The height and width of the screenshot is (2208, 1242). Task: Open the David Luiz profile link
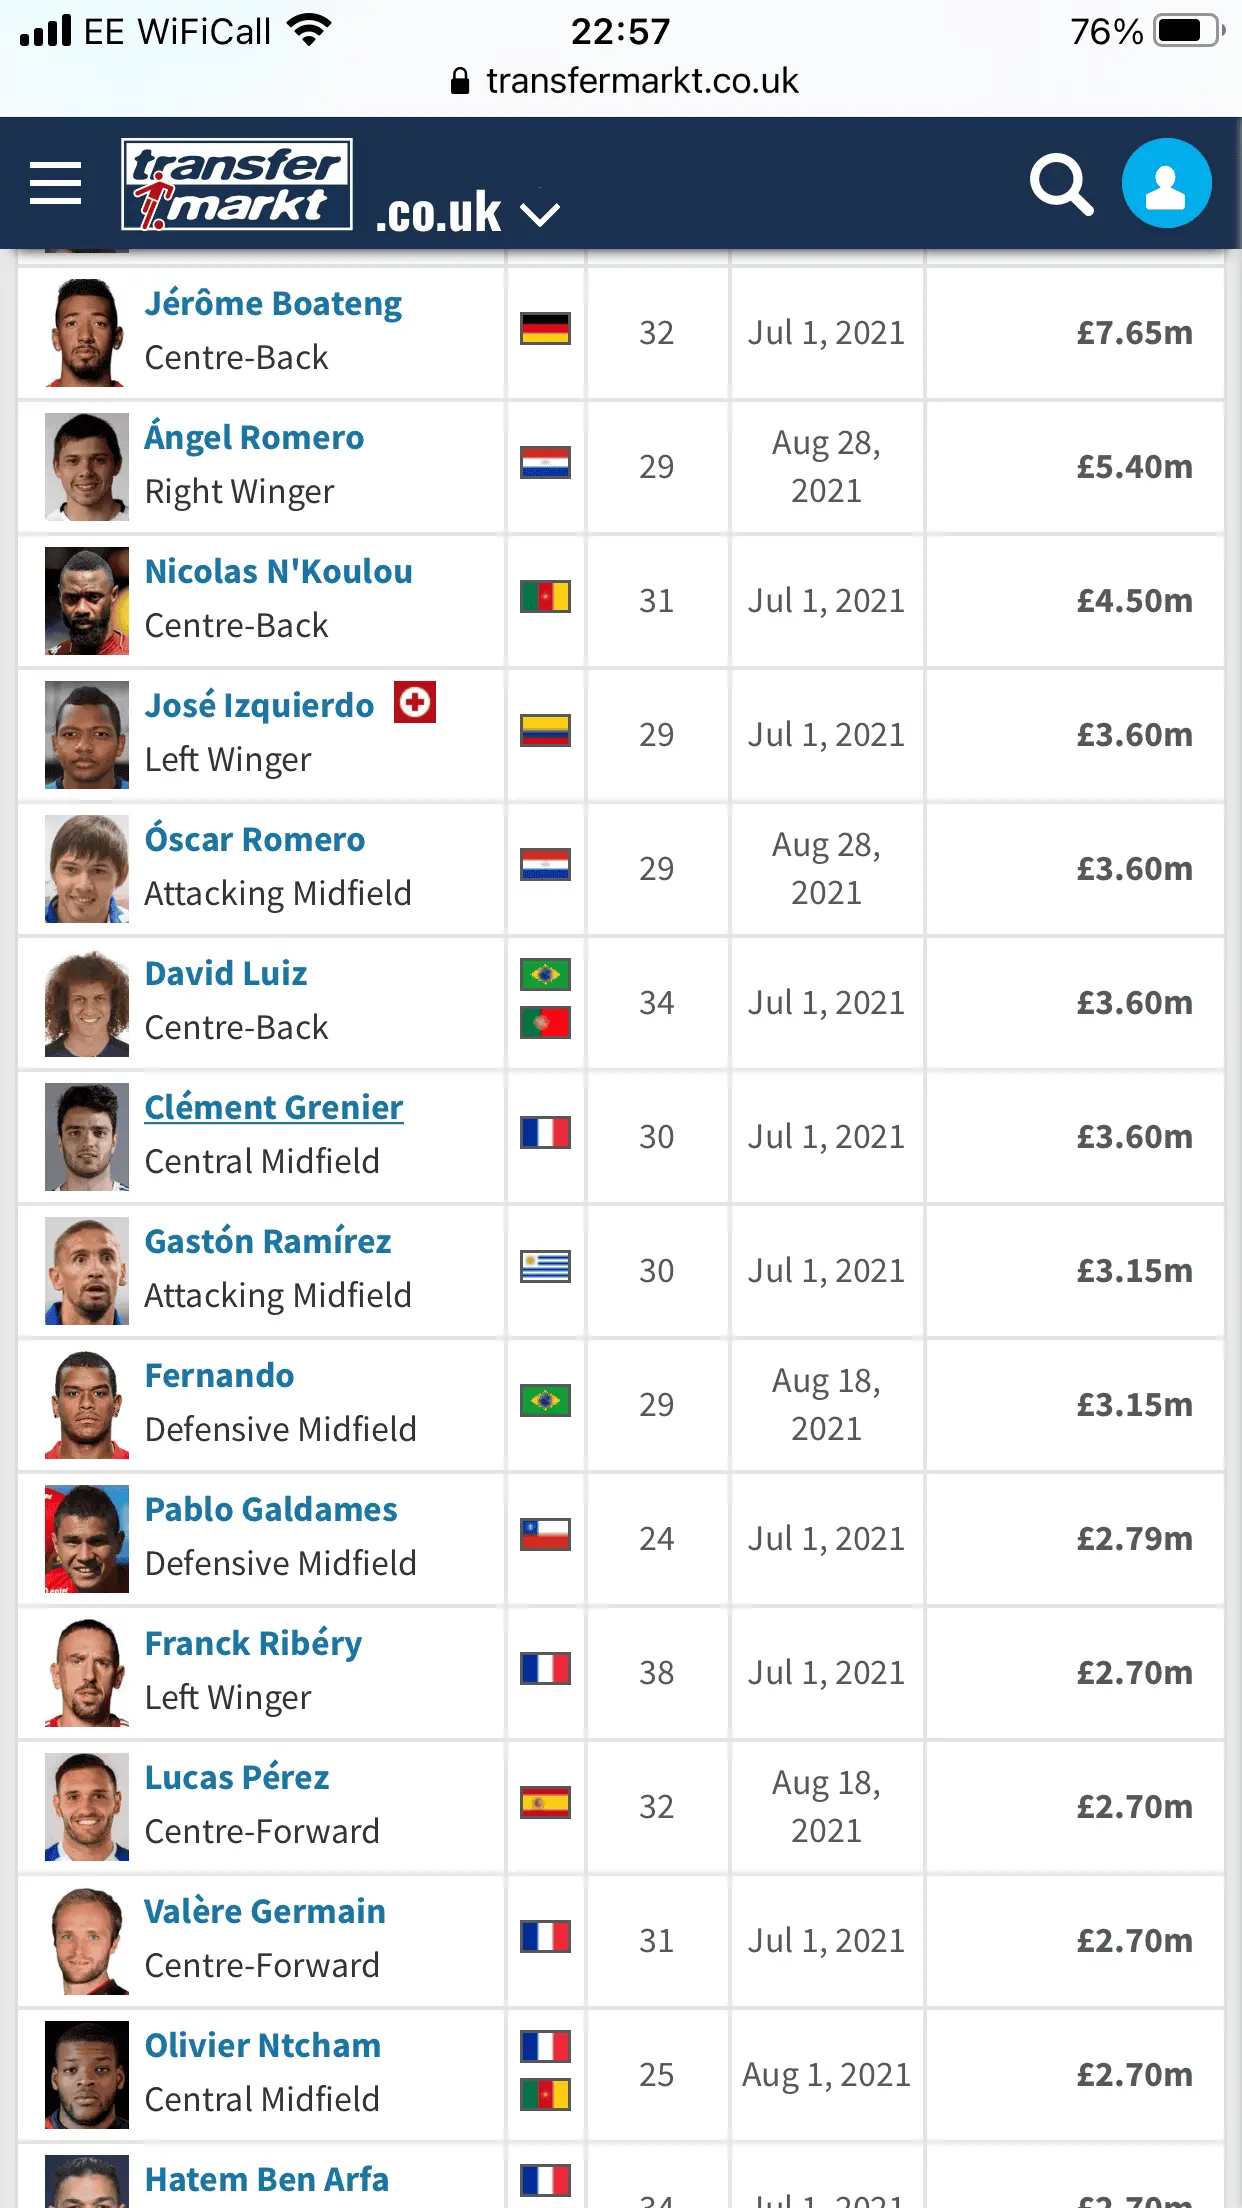tap(226, 973)
